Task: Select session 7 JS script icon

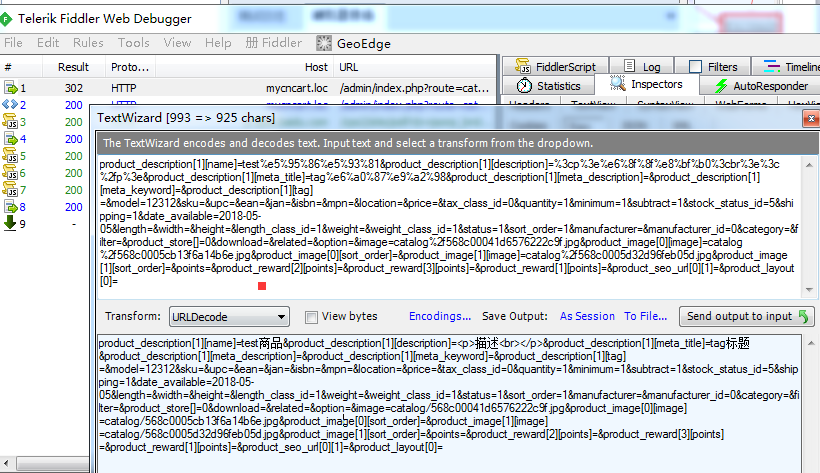Action: click(10, 190)
